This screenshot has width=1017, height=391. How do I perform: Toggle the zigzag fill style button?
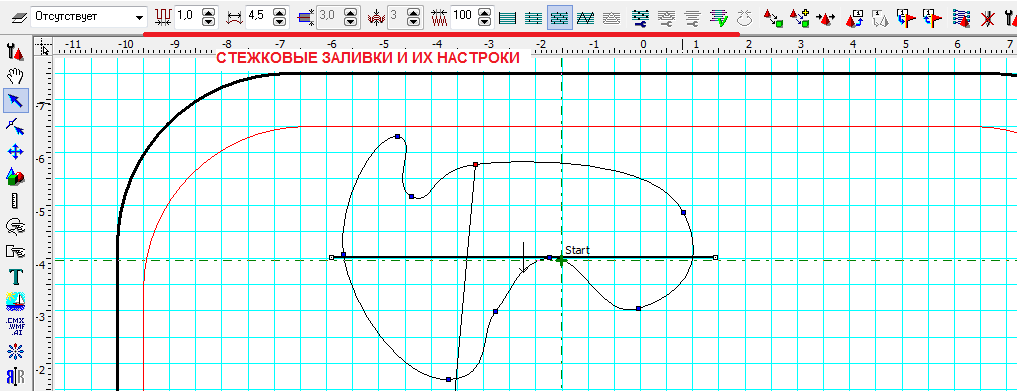[x=585, y=18]
